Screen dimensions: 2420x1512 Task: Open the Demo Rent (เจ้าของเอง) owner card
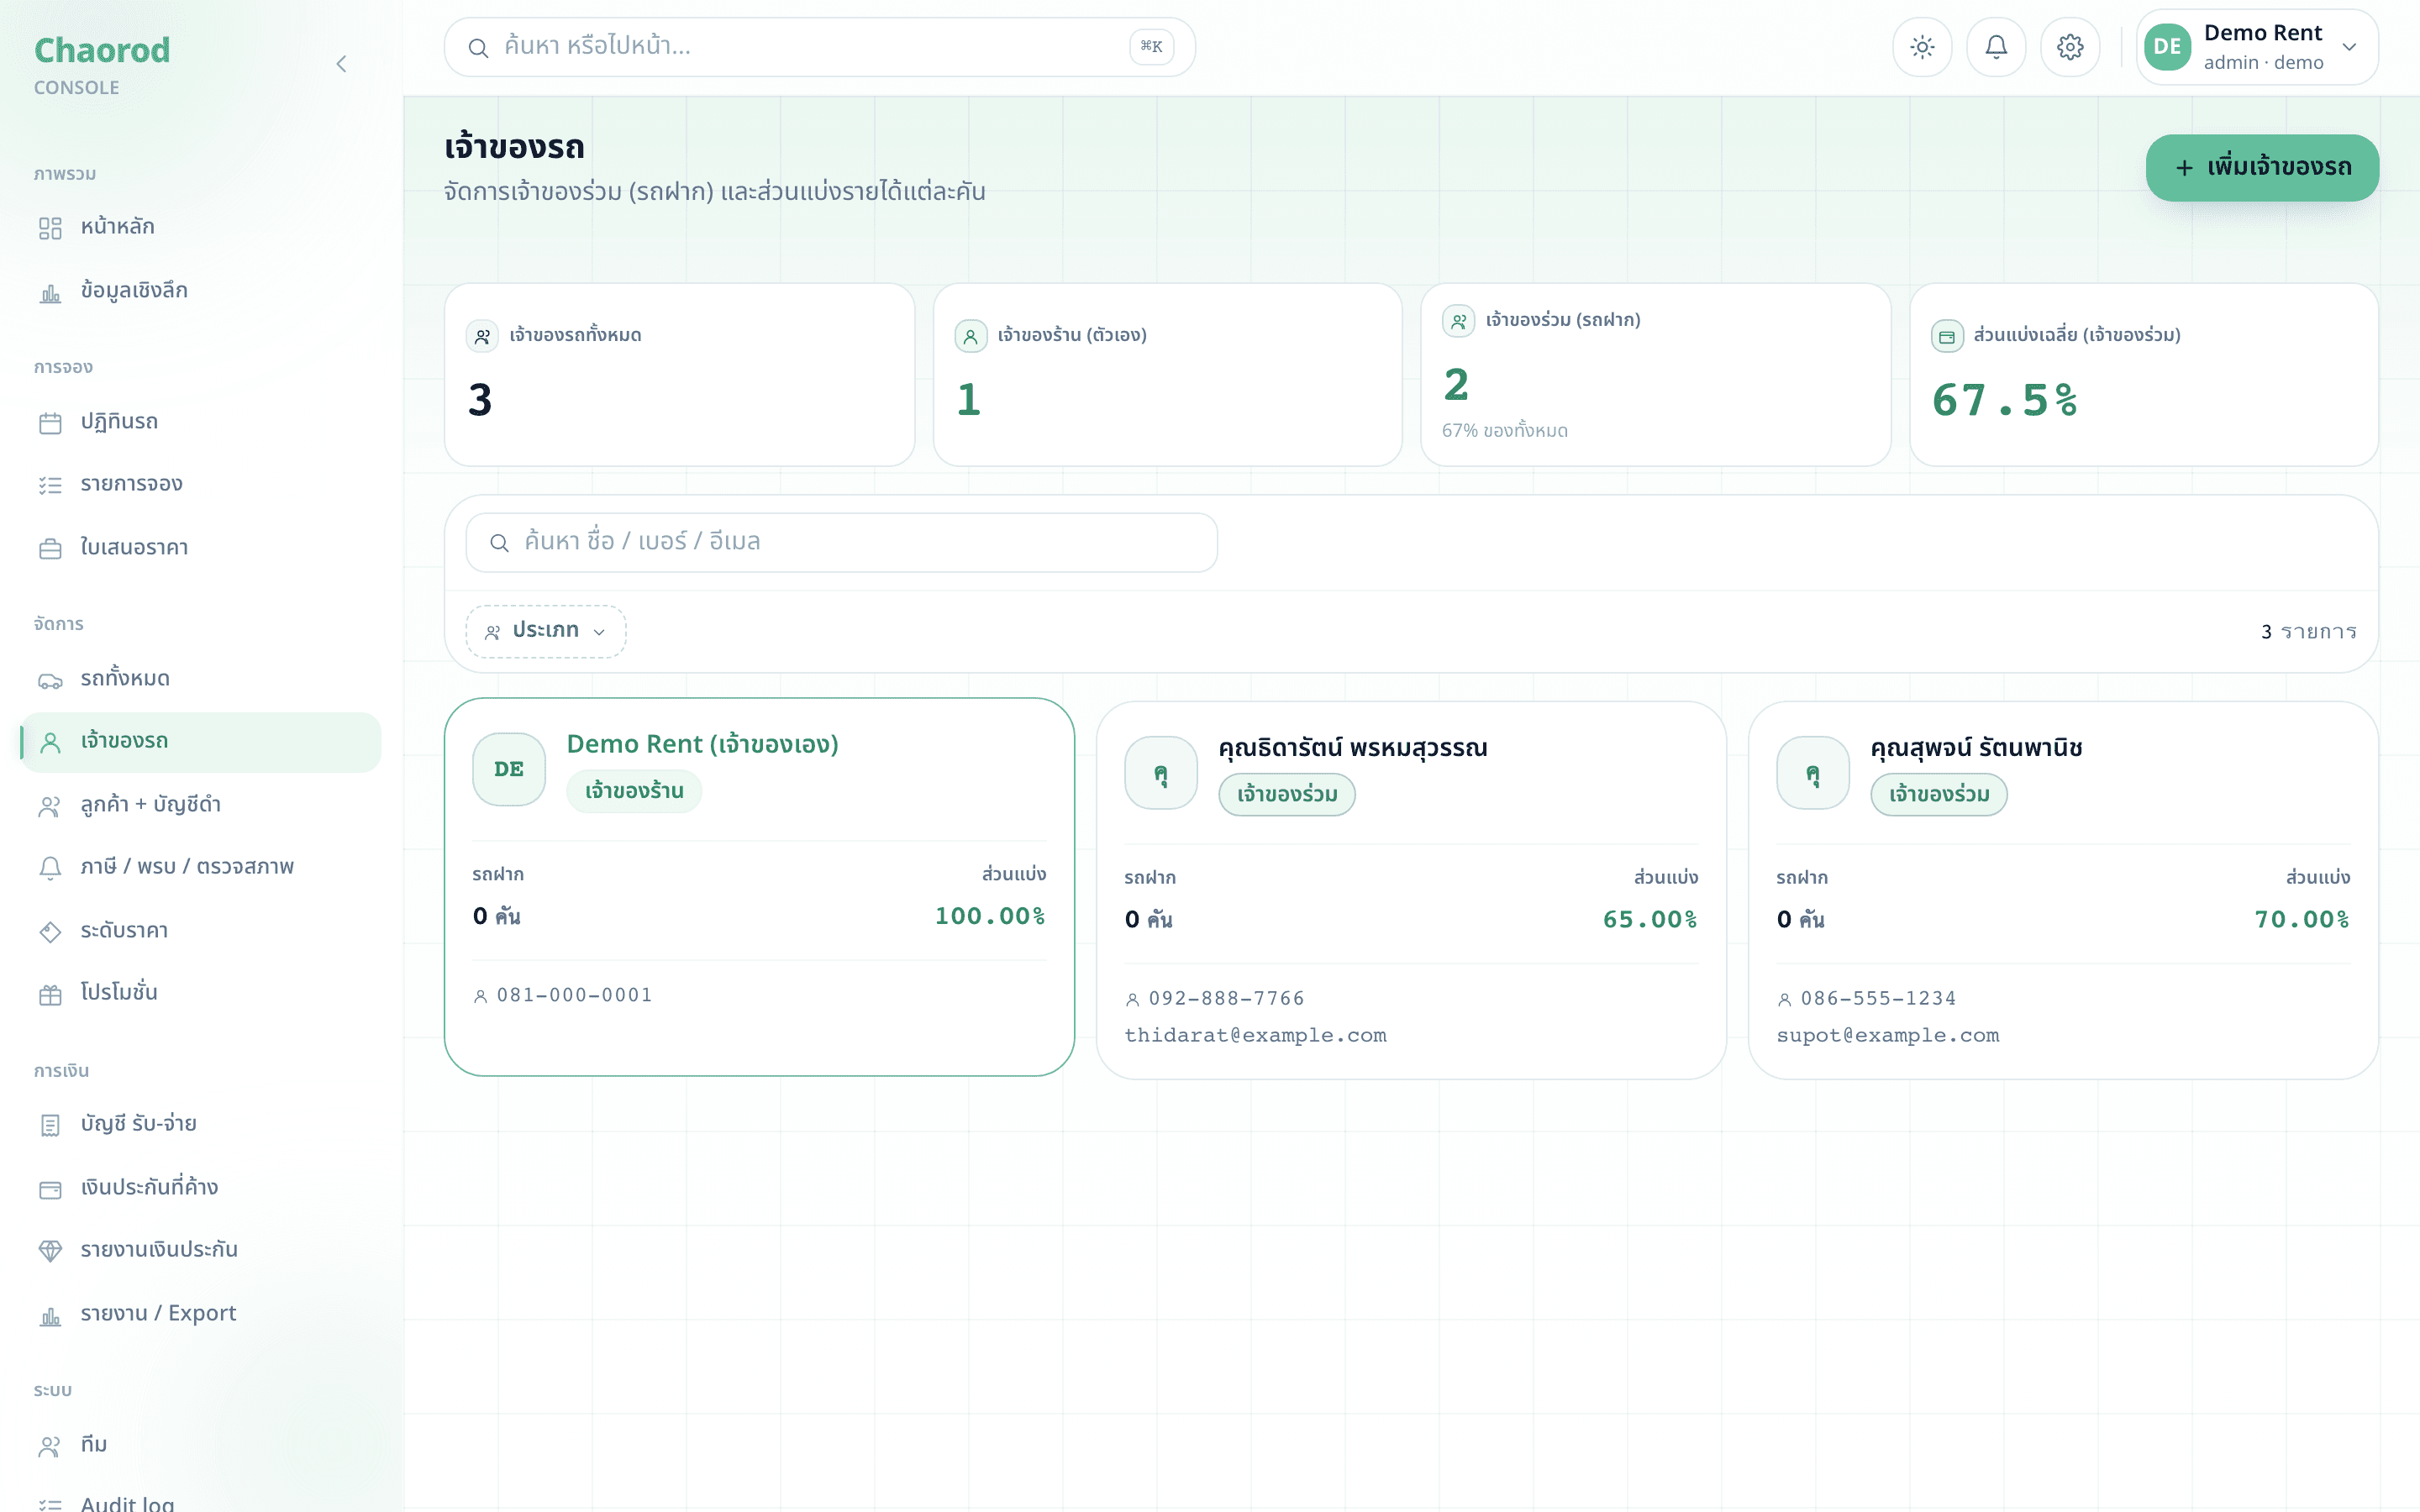(759, 886)
